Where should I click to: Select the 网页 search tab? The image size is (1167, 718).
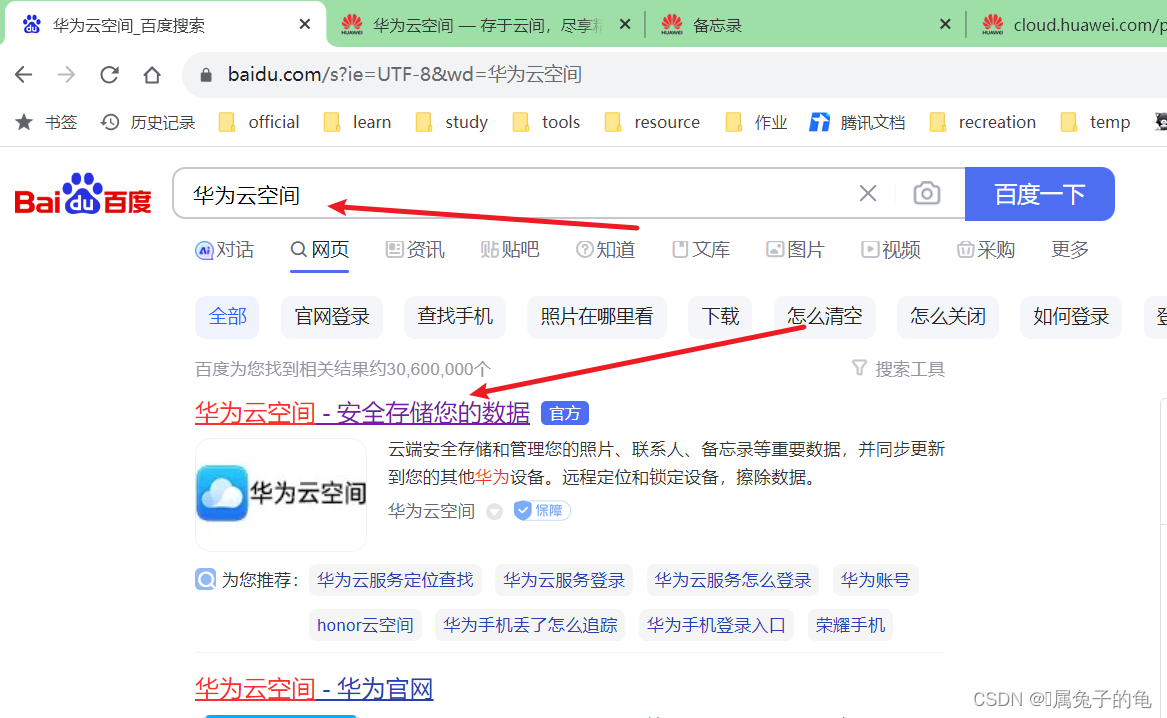click(x=319, y=250)
